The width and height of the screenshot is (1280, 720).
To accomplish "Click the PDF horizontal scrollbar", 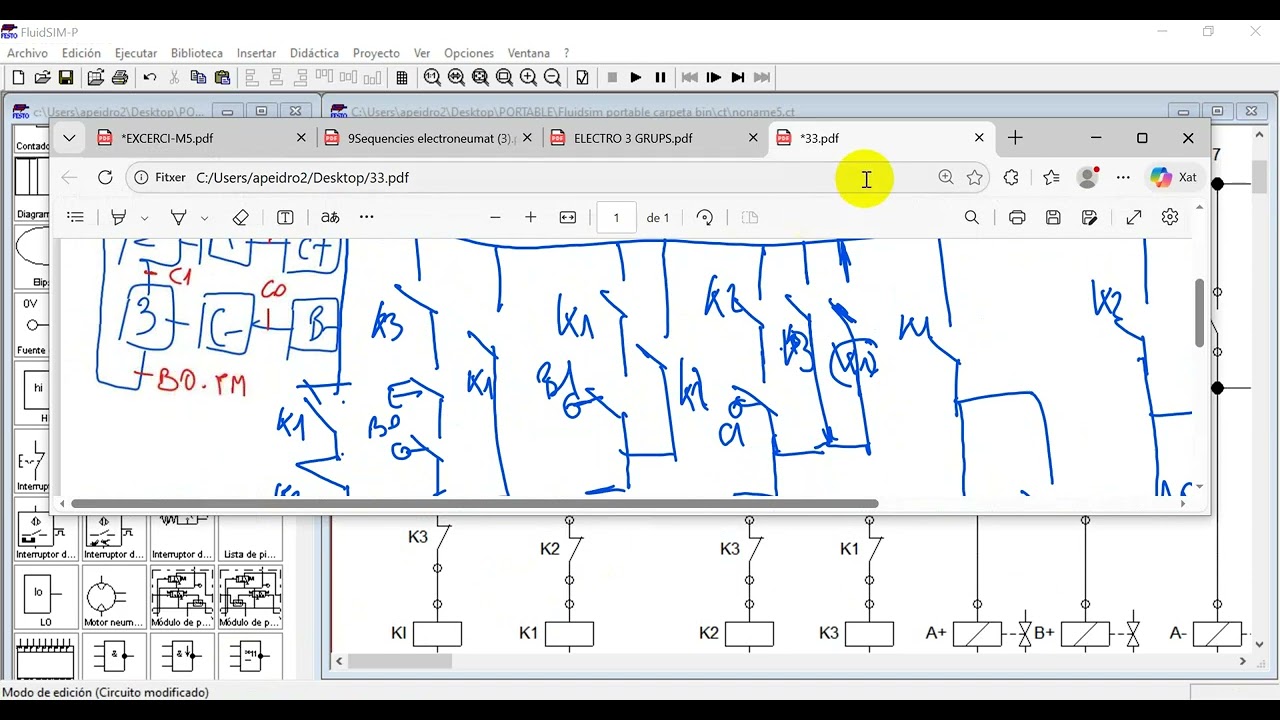I will click(475, 504).
